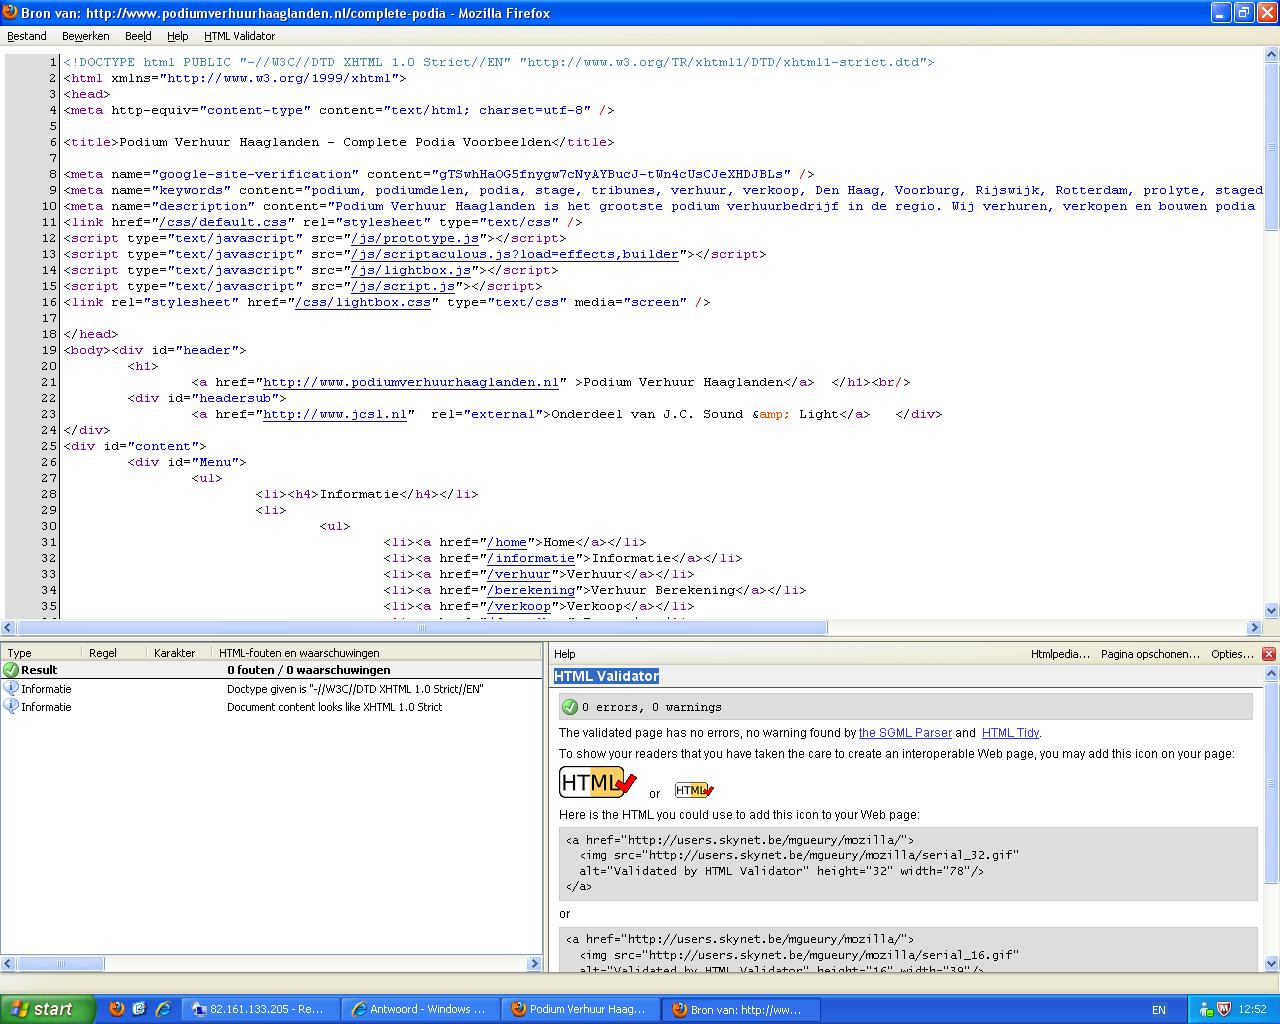Click the EN language indicator
The image size is (1280, 1024).
tap(1159, 1010)
